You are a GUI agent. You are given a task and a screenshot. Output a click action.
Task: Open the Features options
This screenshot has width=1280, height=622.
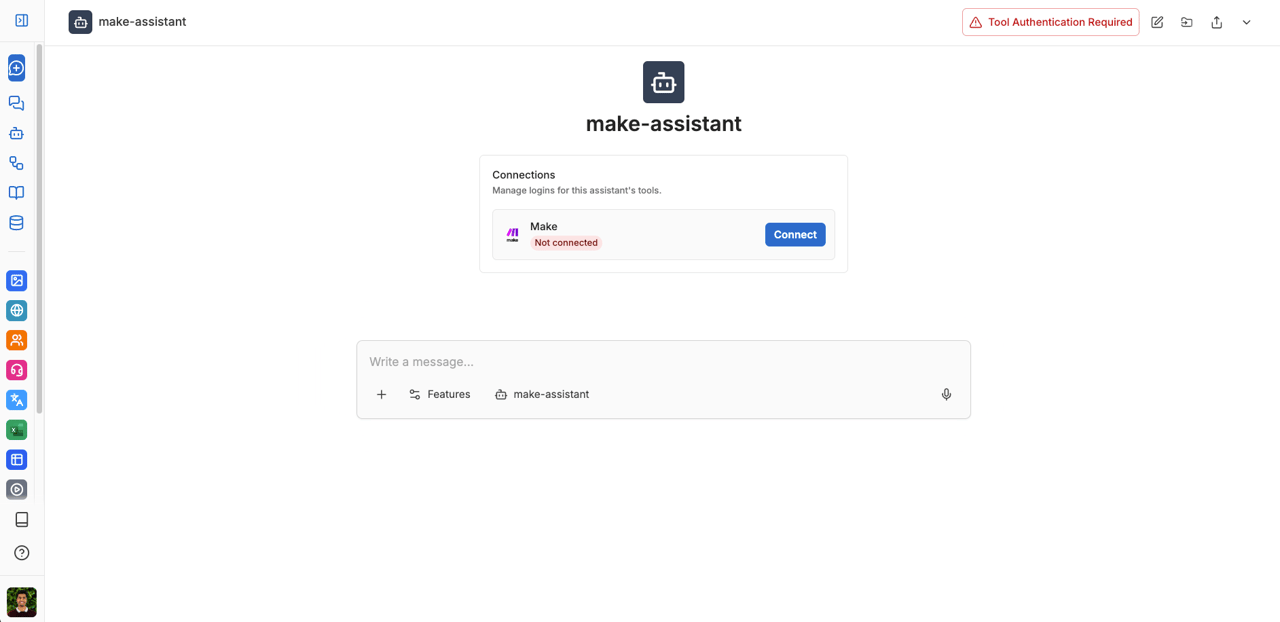point(439,395)
